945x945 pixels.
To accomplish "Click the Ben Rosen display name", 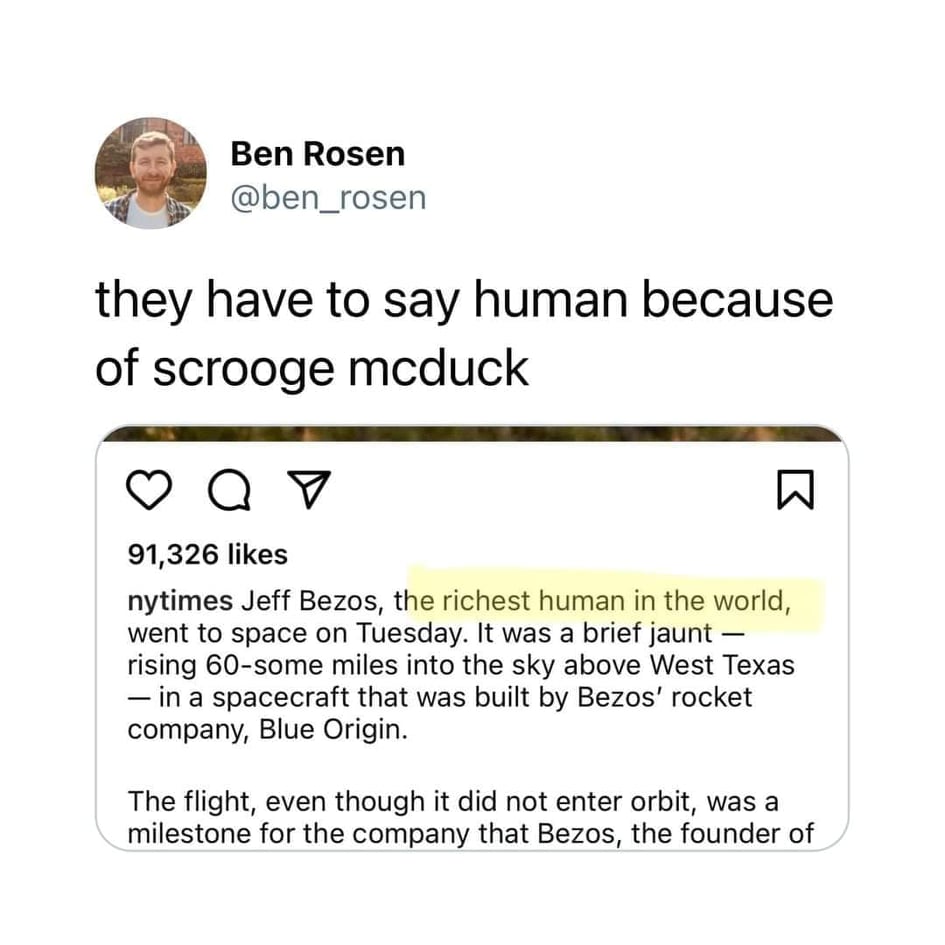I will pos(317,154).
